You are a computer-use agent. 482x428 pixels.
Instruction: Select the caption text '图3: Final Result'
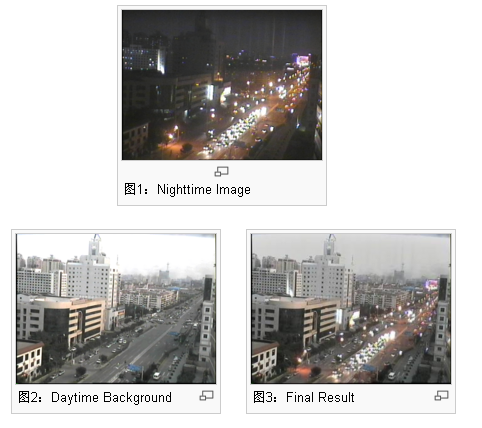[x=304, y=397]
